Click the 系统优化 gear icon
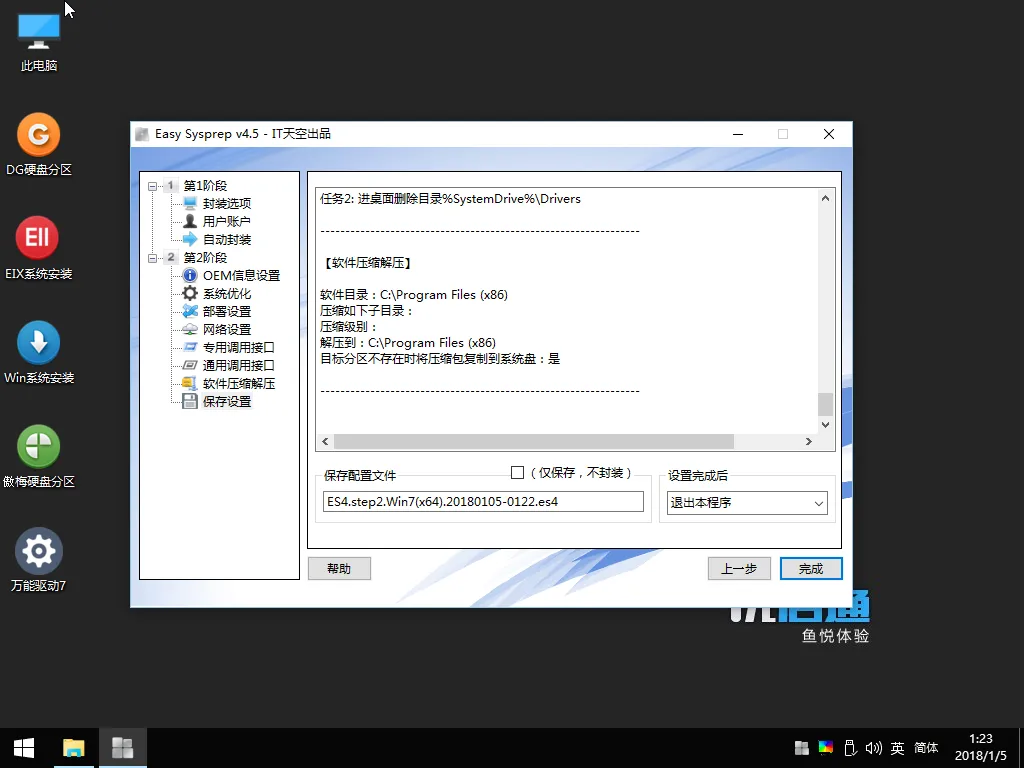The width and height of the screenshot is (1024, 768). point(190,293)
